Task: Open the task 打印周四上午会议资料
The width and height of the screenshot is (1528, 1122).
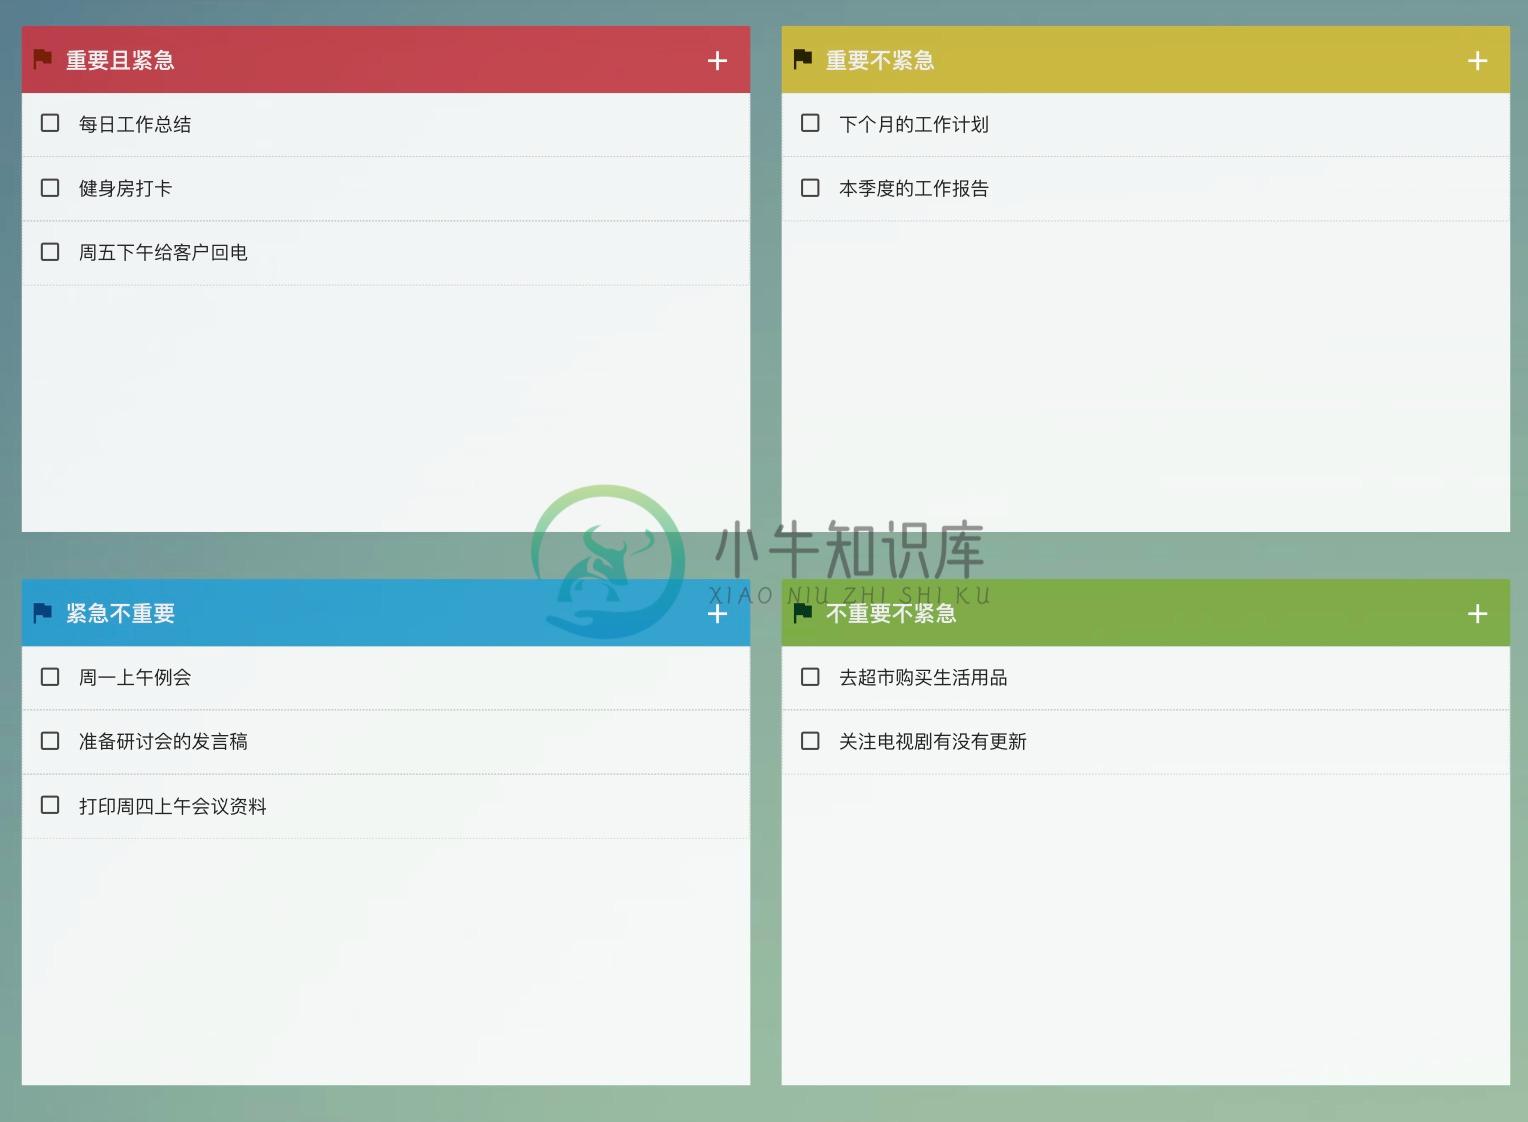Action: pos(173,806)
